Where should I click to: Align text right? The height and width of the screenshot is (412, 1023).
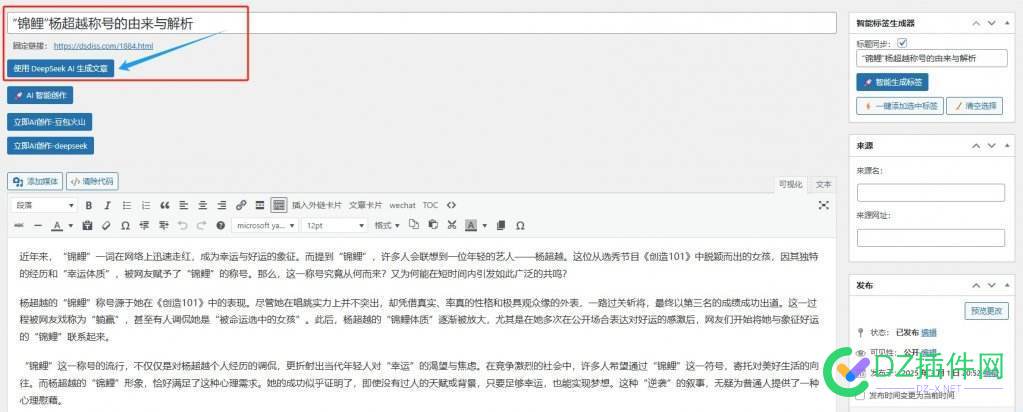point(222,205)
